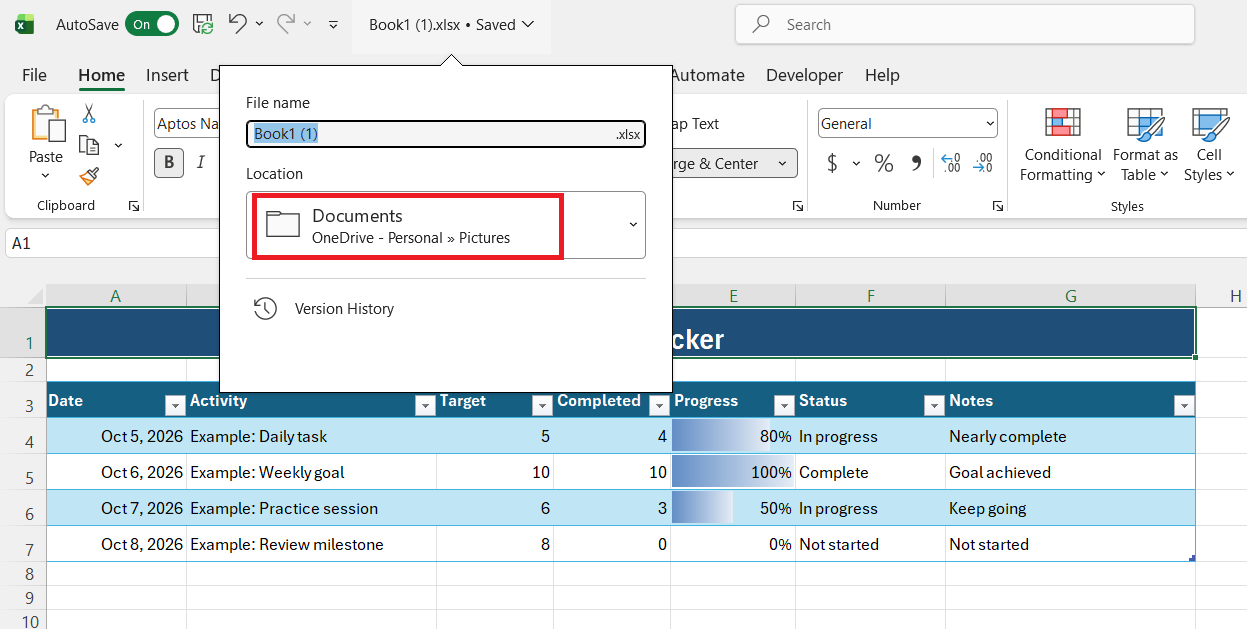Open the Activity column filter arrow
This screenshot has height=629, width=1247.
[424, 405]
